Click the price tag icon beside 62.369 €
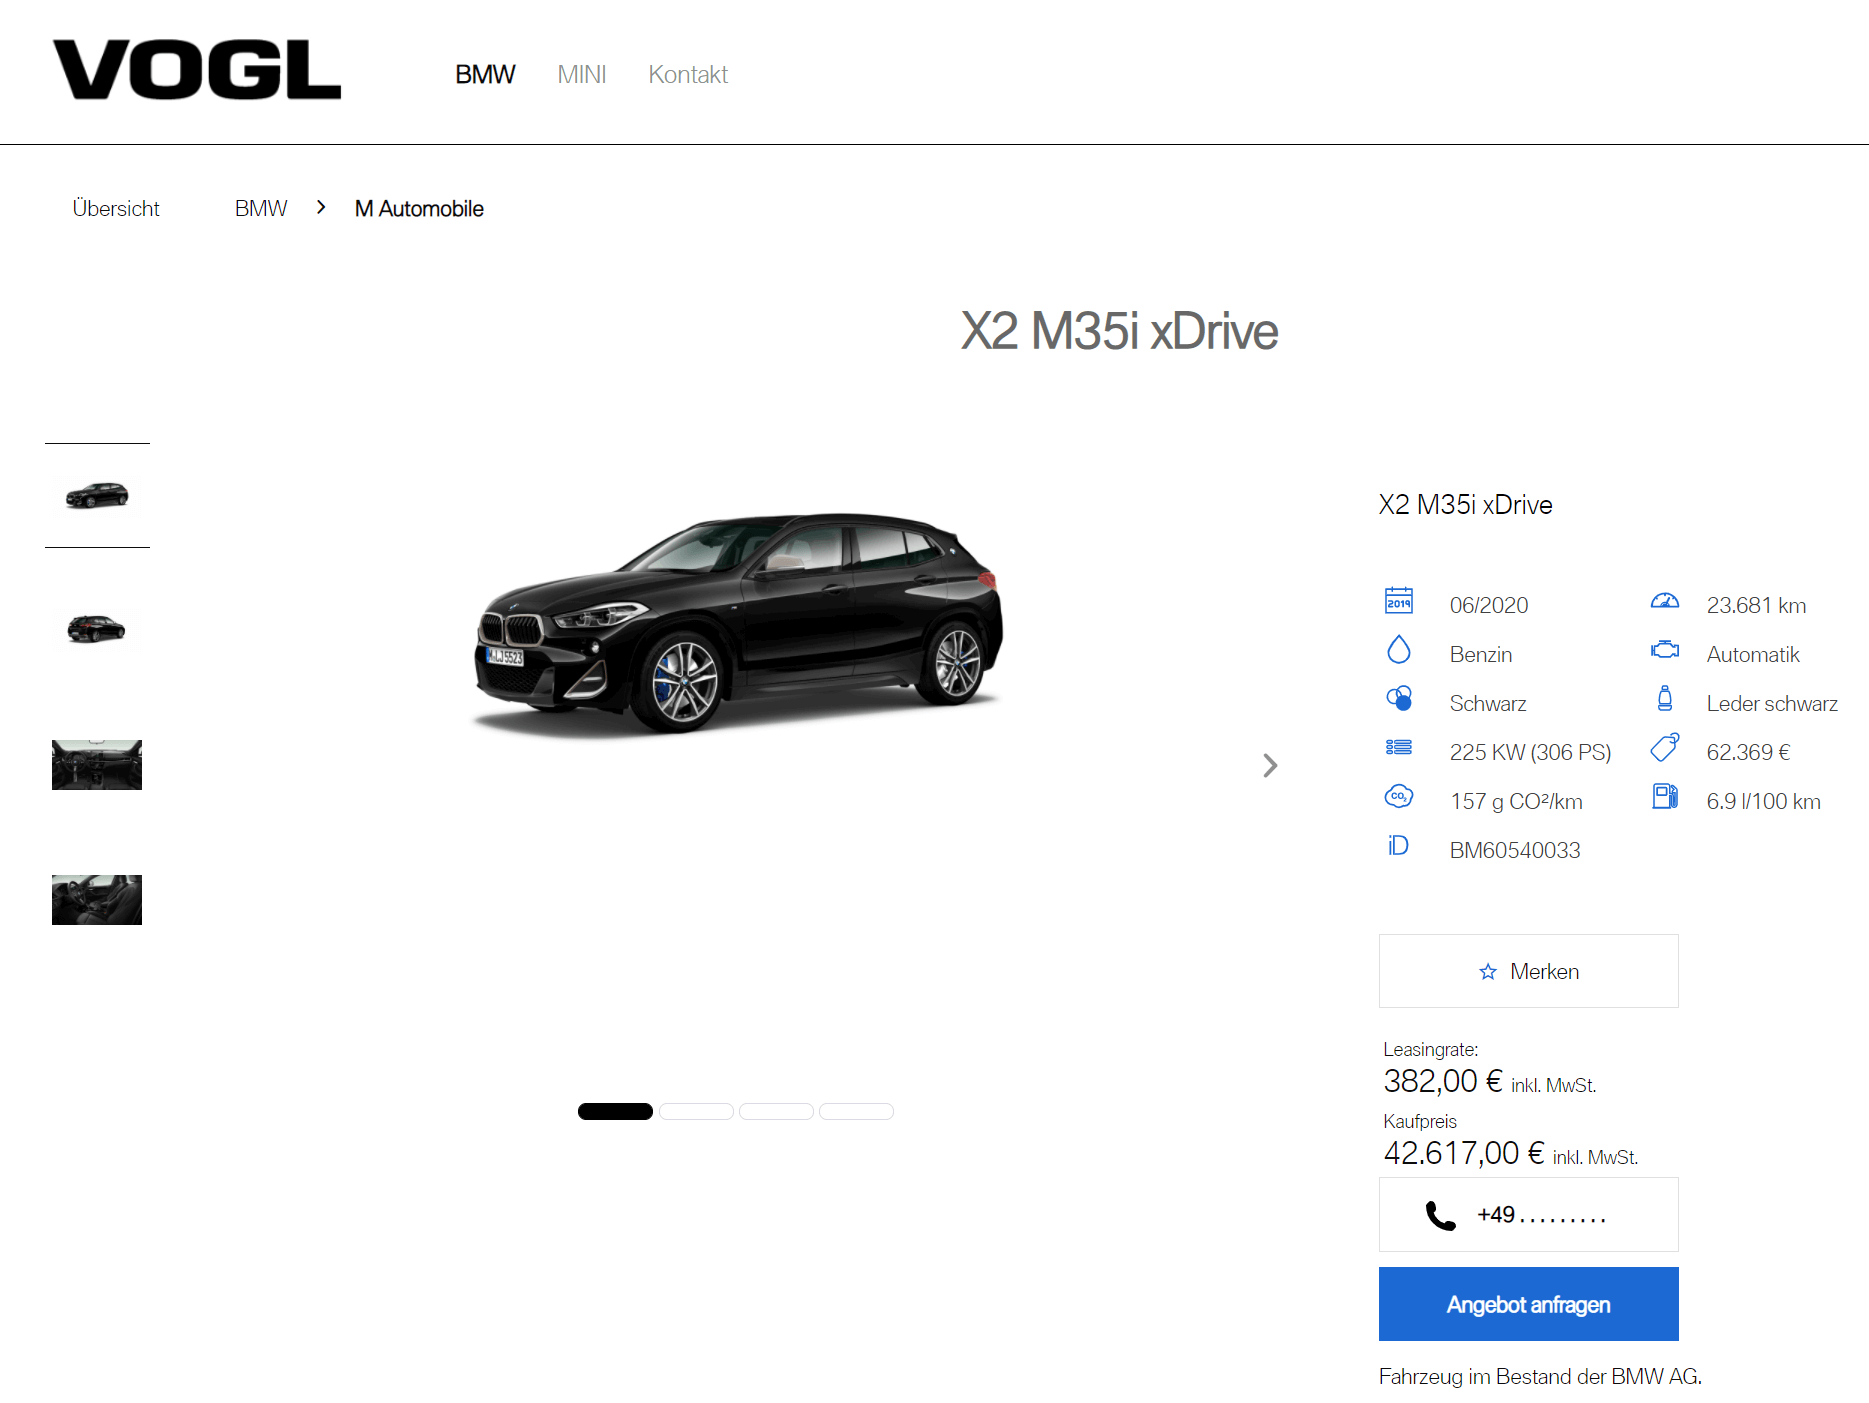Image resolution: width=1869 pixels, height=1403 pixels. (x=1664, y=747)
